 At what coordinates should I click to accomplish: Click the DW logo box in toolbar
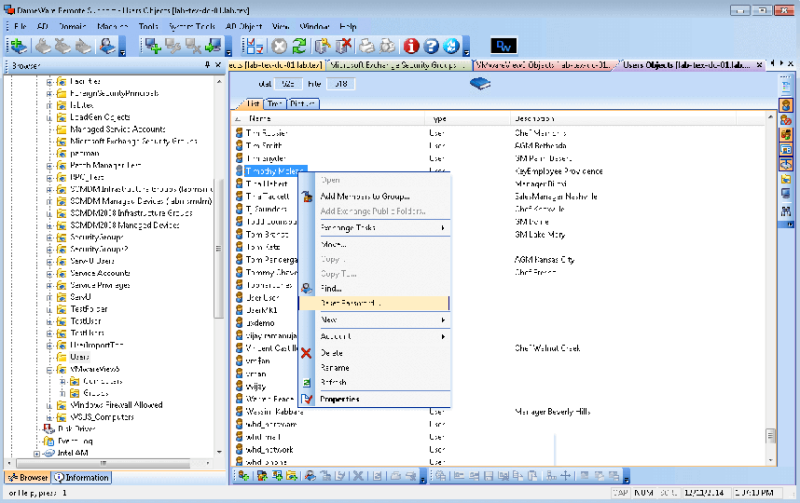point(504,46)
